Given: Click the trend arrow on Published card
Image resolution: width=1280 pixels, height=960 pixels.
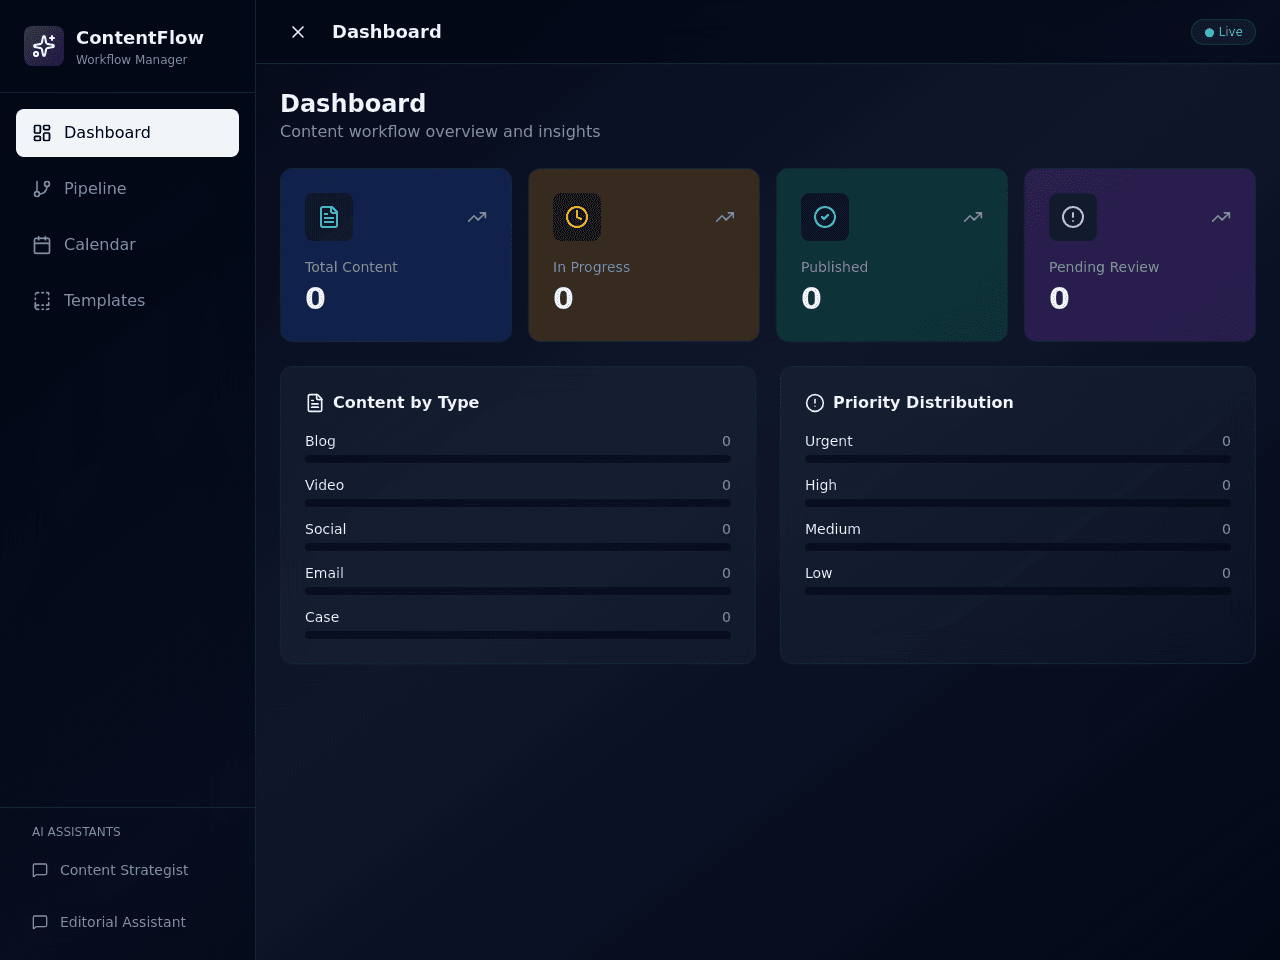Looking at the screenshot, I should 973,217.
